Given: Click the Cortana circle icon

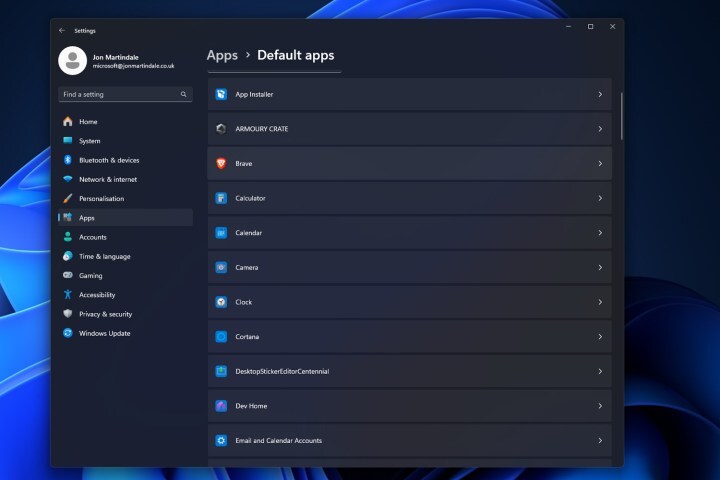Looking at the screenshot, I should (221, 337).
